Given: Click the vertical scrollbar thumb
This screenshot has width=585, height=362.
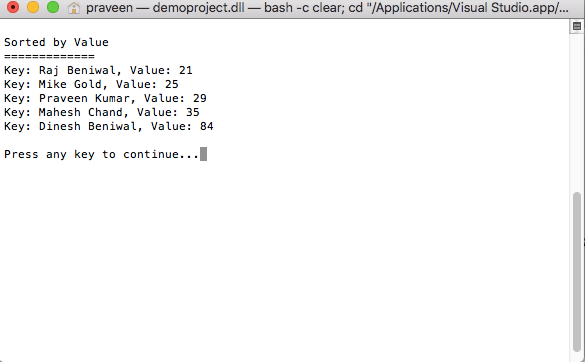Looking at the screenshot, I should (577, 271).
